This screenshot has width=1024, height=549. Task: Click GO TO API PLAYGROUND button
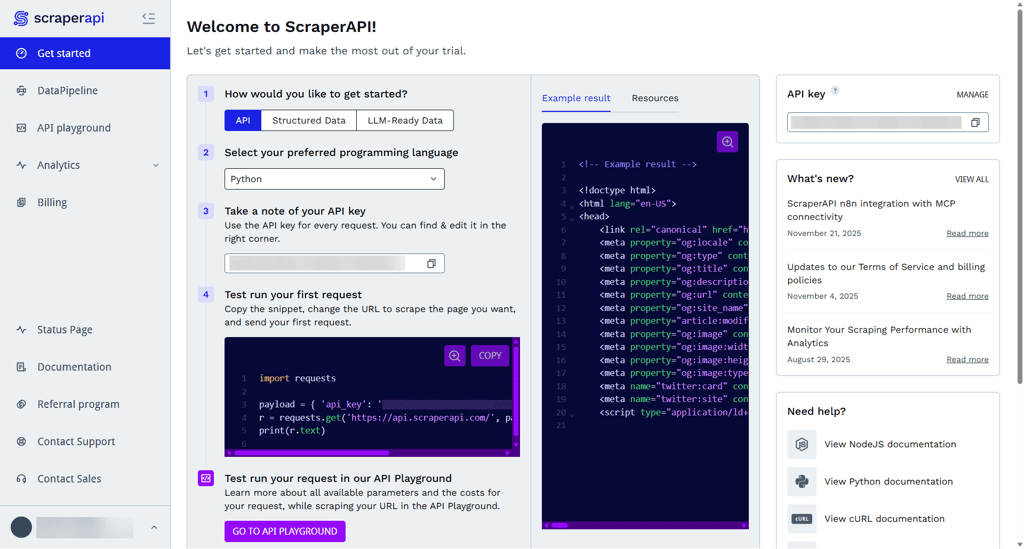285,531
